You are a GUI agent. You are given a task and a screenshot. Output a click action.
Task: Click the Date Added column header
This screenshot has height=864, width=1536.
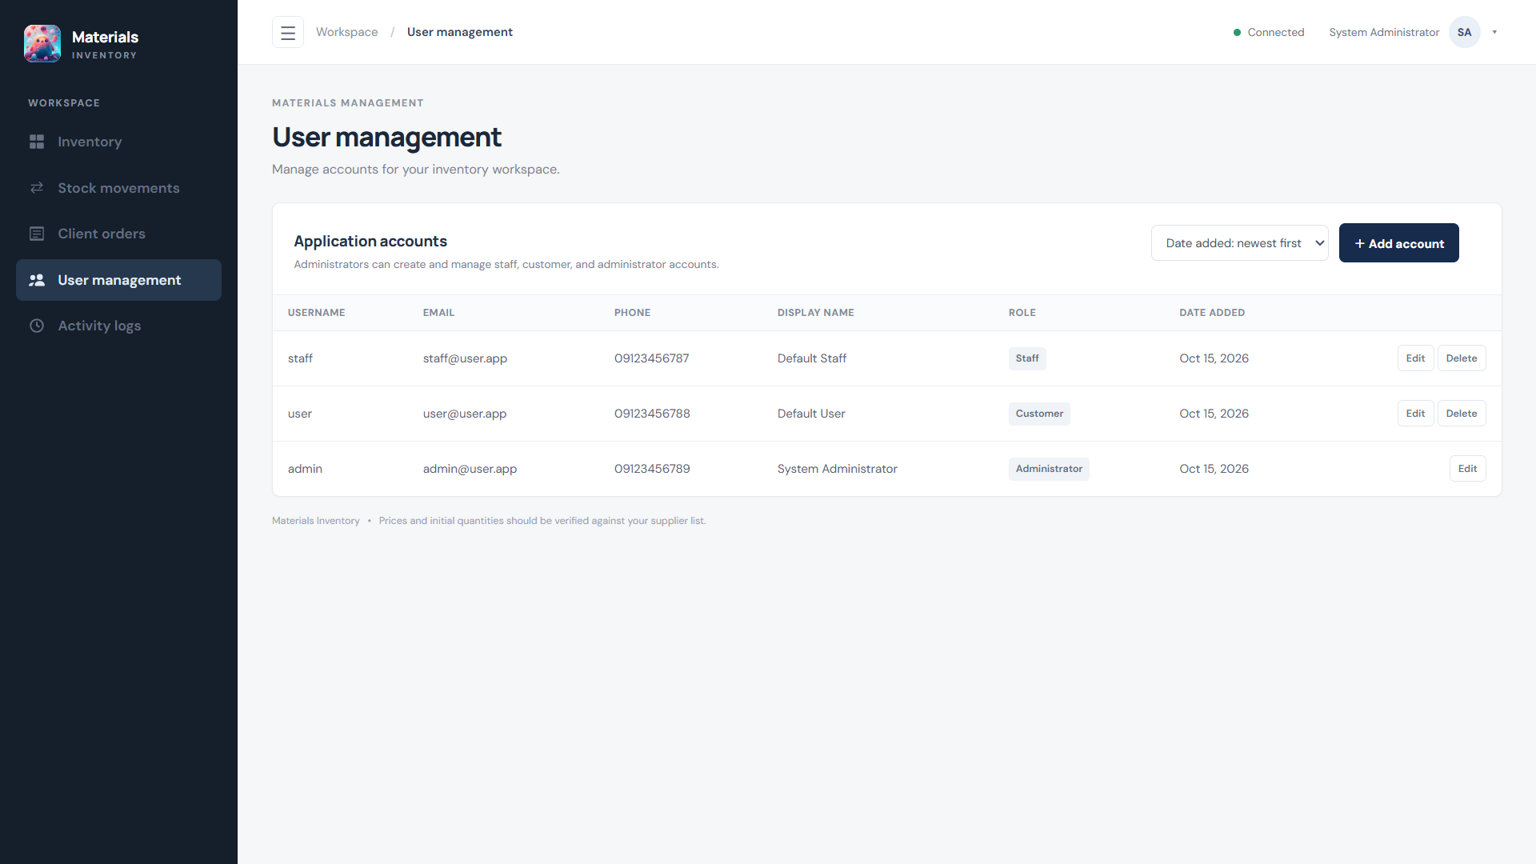[x=1212, y=313]
